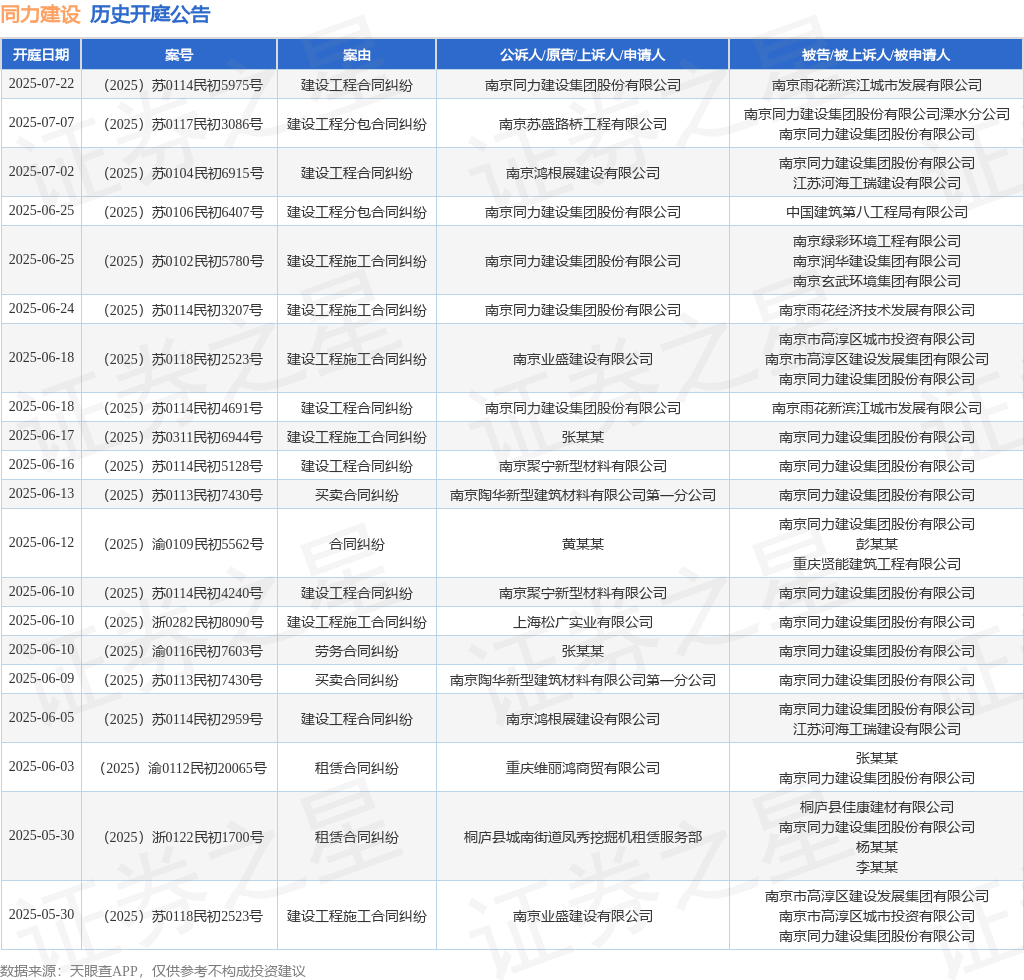1024x980 pixels.
Task: Select the 案由 column header
Action: pos(357,55)
